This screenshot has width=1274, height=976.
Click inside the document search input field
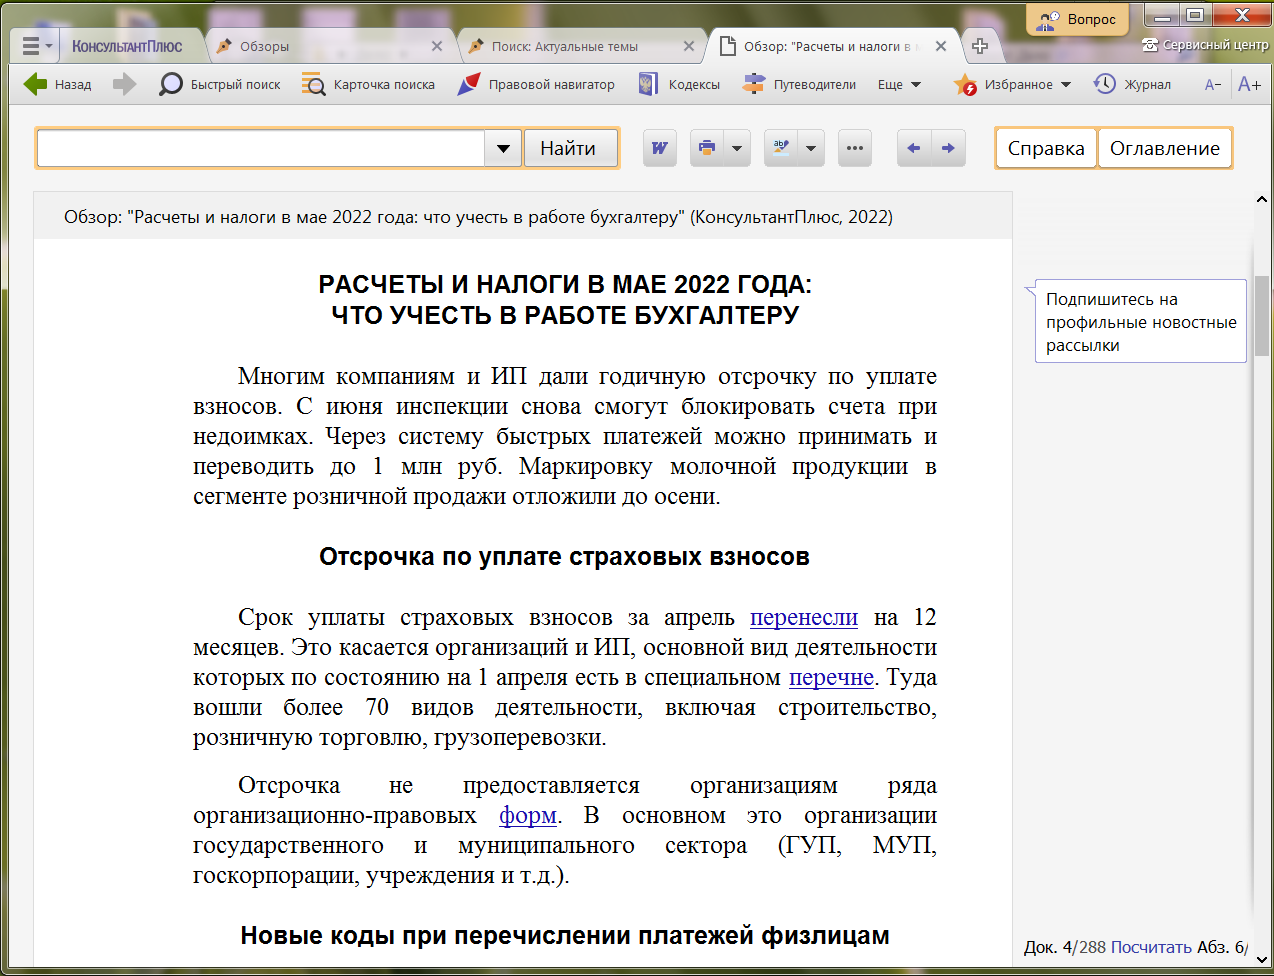pyautogui.click(x=260, y=149)
